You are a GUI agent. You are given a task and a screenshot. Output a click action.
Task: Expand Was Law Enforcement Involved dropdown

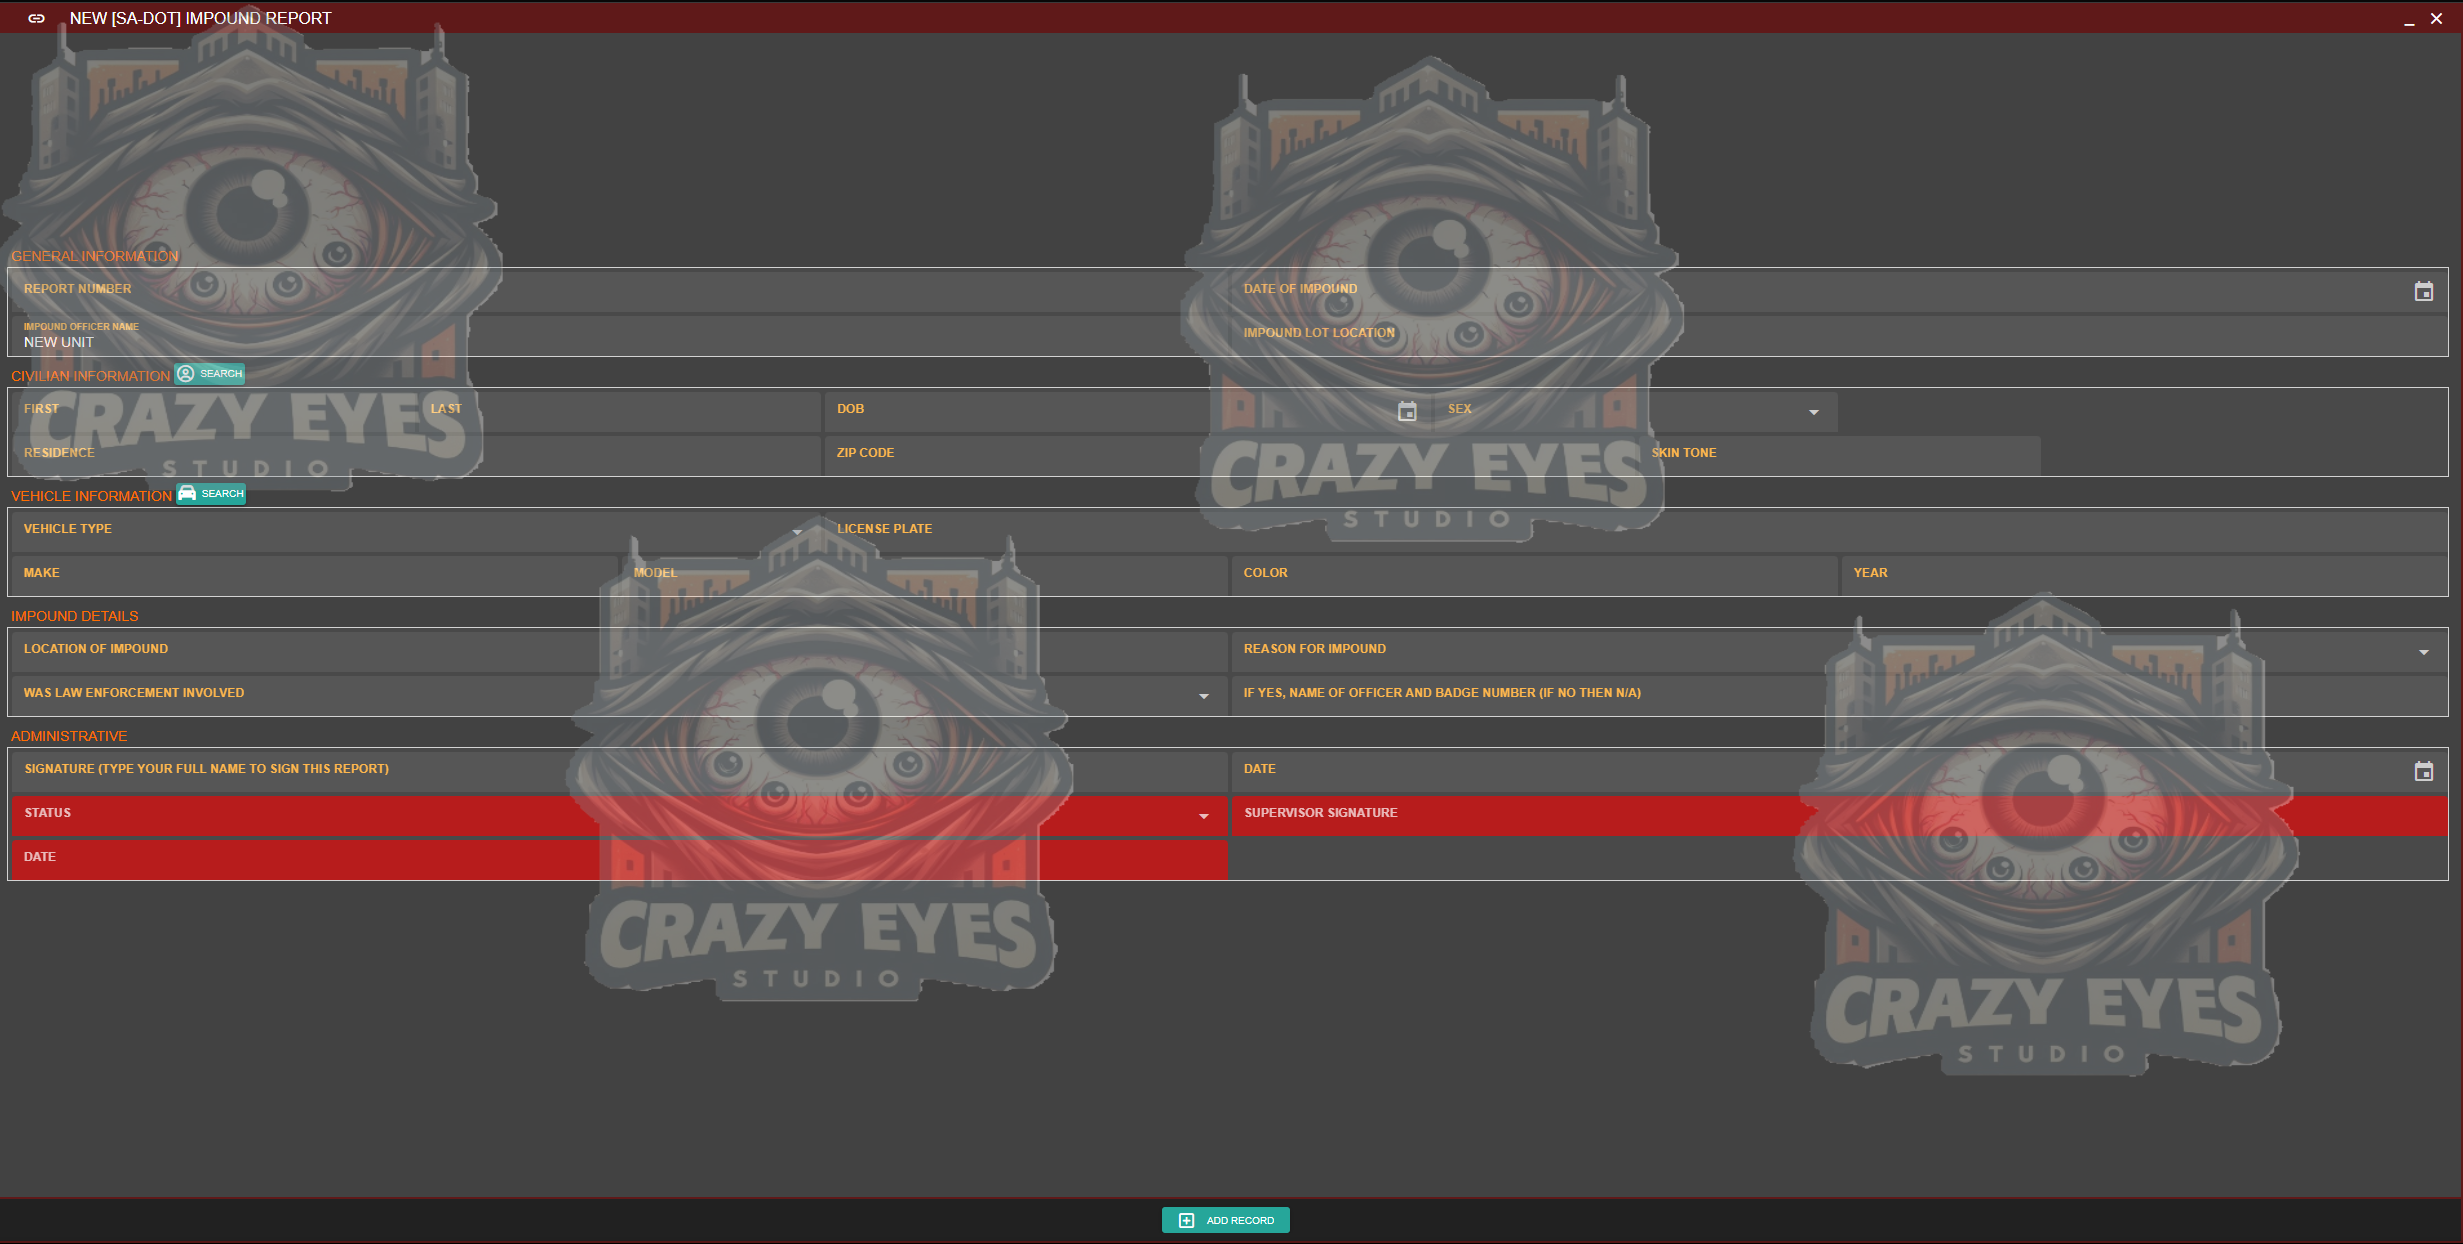point(1204,697)
